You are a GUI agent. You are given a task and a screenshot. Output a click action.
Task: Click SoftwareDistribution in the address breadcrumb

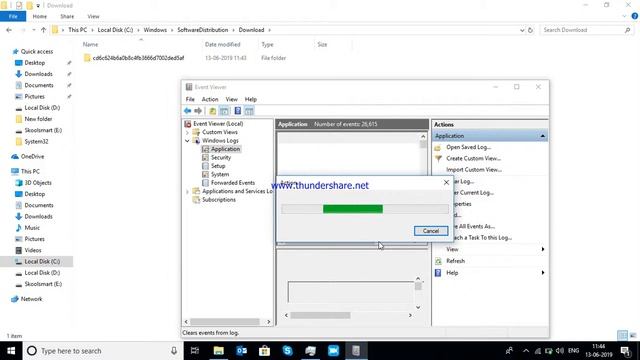pyautogui.click(x=202, y=30)
